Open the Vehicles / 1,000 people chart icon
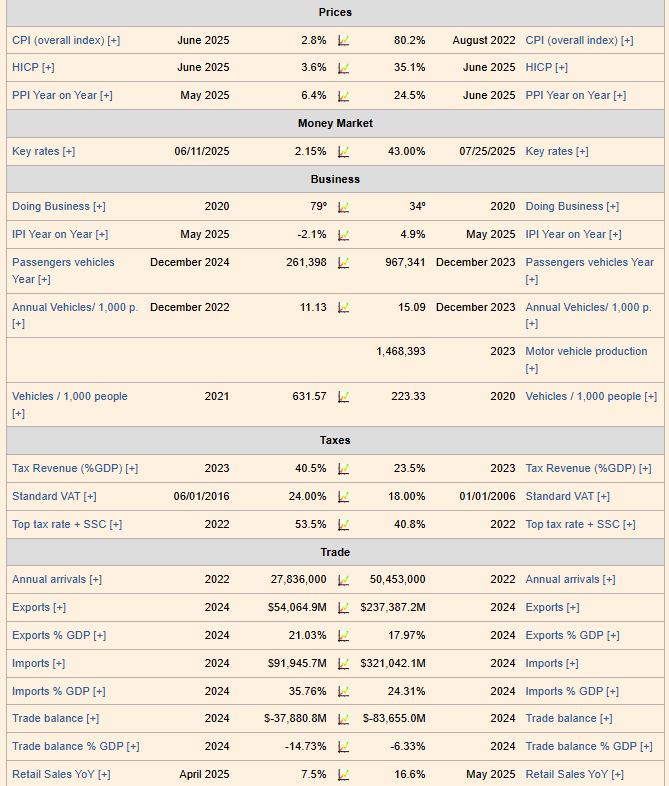Image resolution: width=669 pixels, height=786 pixels. (343, 397)
